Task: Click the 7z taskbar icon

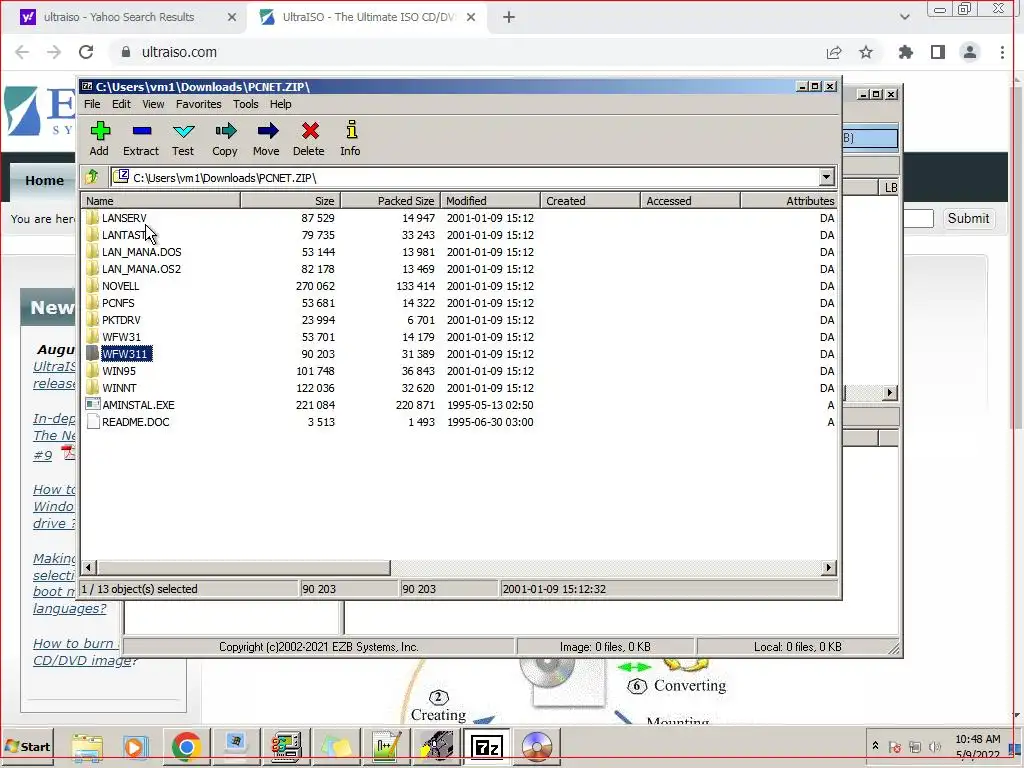Action: [x=487, y=746]
